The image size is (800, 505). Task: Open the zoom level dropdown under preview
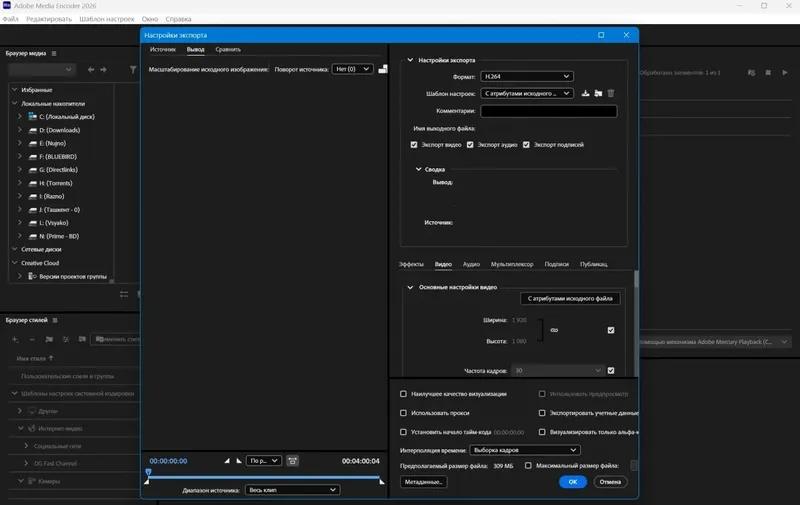click(264, 461)
